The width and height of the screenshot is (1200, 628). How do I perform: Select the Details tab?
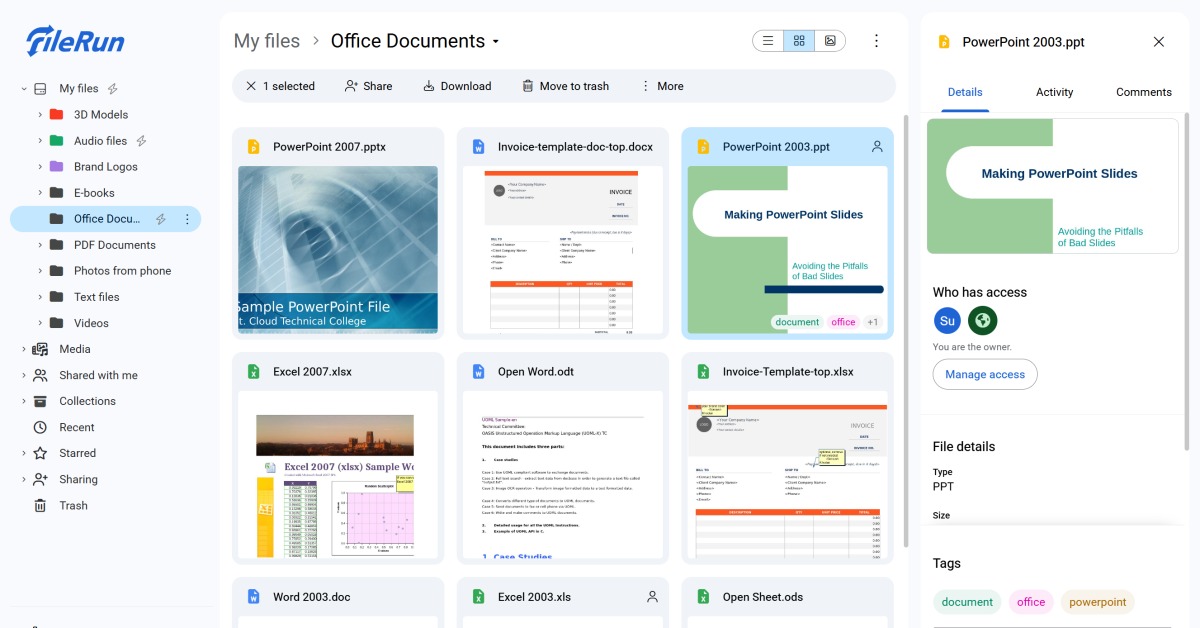click(x=965, y=92)
